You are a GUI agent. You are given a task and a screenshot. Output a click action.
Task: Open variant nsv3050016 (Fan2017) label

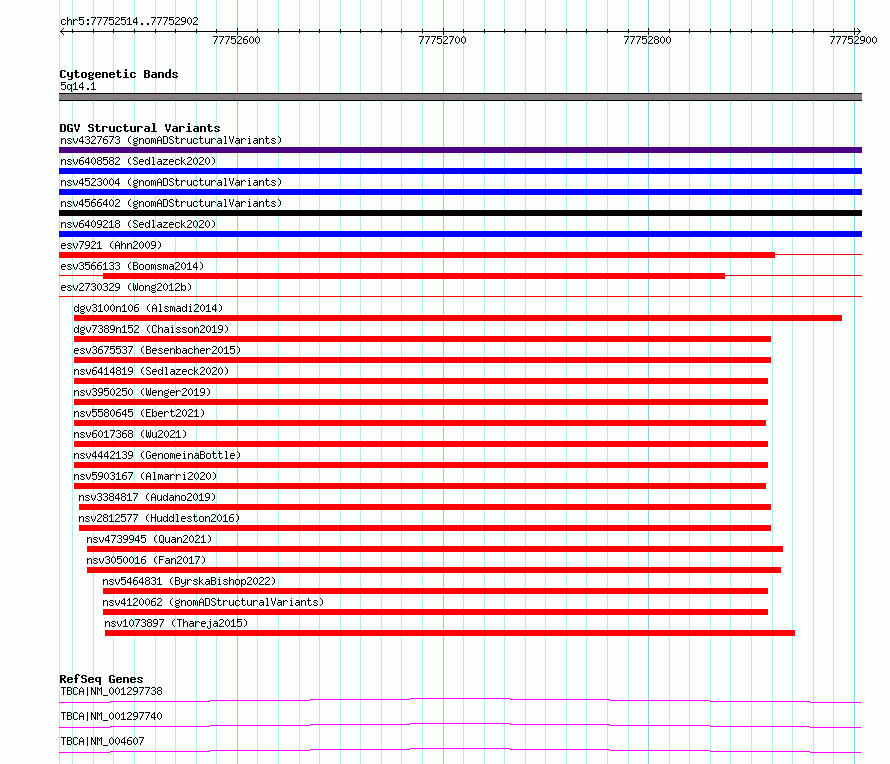(146, 560)
